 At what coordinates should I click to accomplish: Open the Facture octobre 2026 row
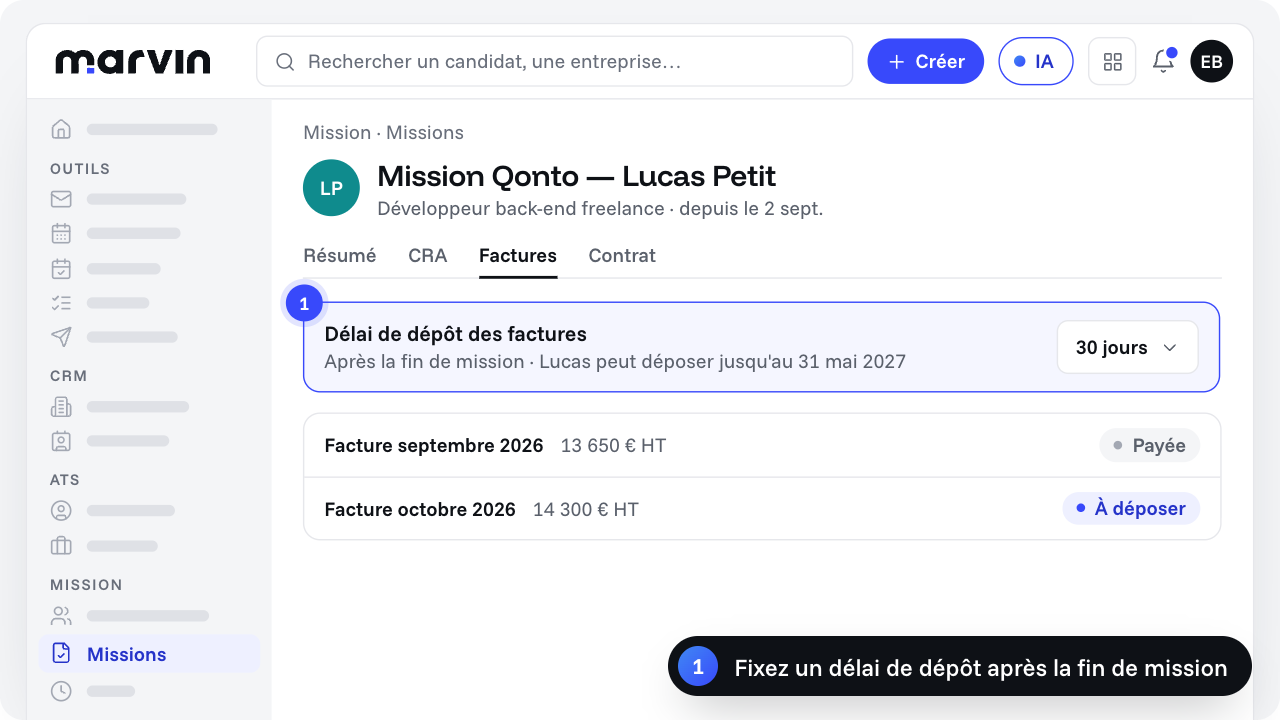tap(762, 509)
